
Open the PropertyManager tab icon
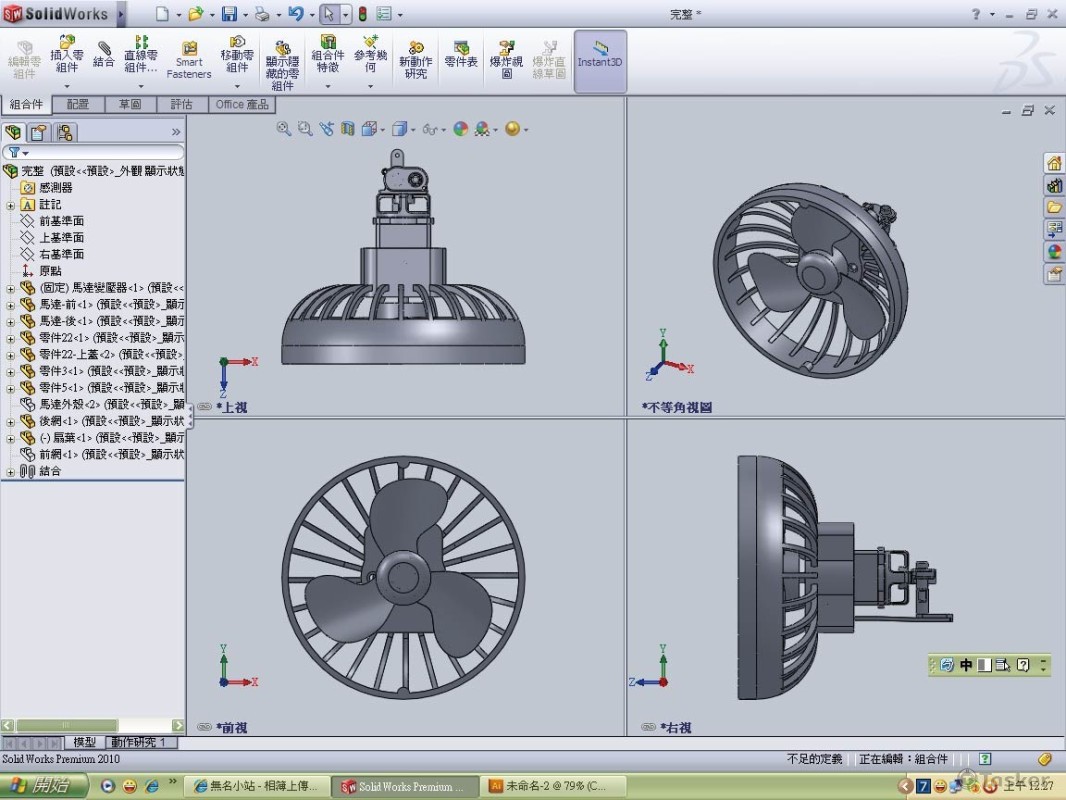[38, 132]
